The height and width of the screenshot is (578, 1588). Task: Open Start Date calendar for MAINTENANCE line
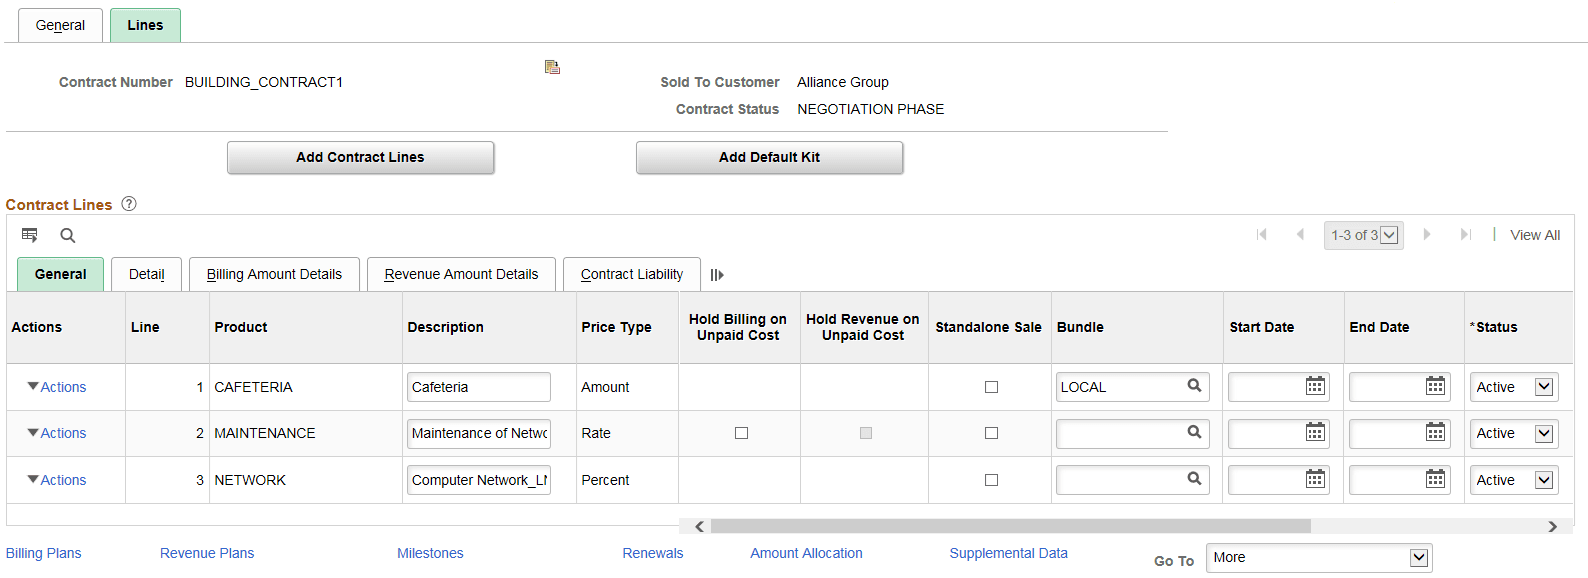coord(1315,432)
